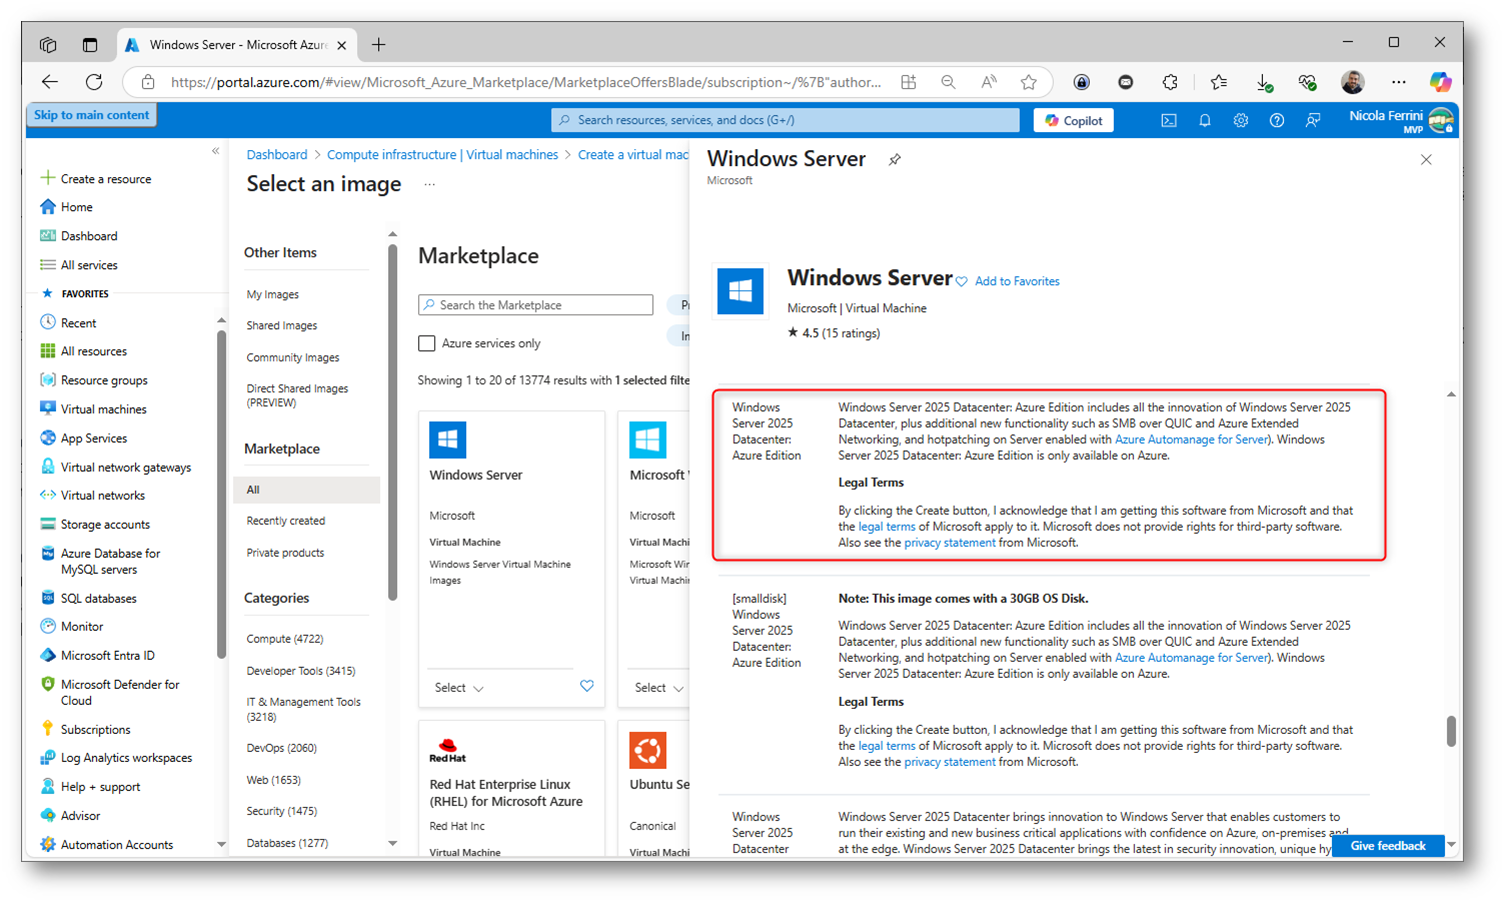Open the notifications bell
This screenshot has height=904, width=1506.
pos(1204,120)
